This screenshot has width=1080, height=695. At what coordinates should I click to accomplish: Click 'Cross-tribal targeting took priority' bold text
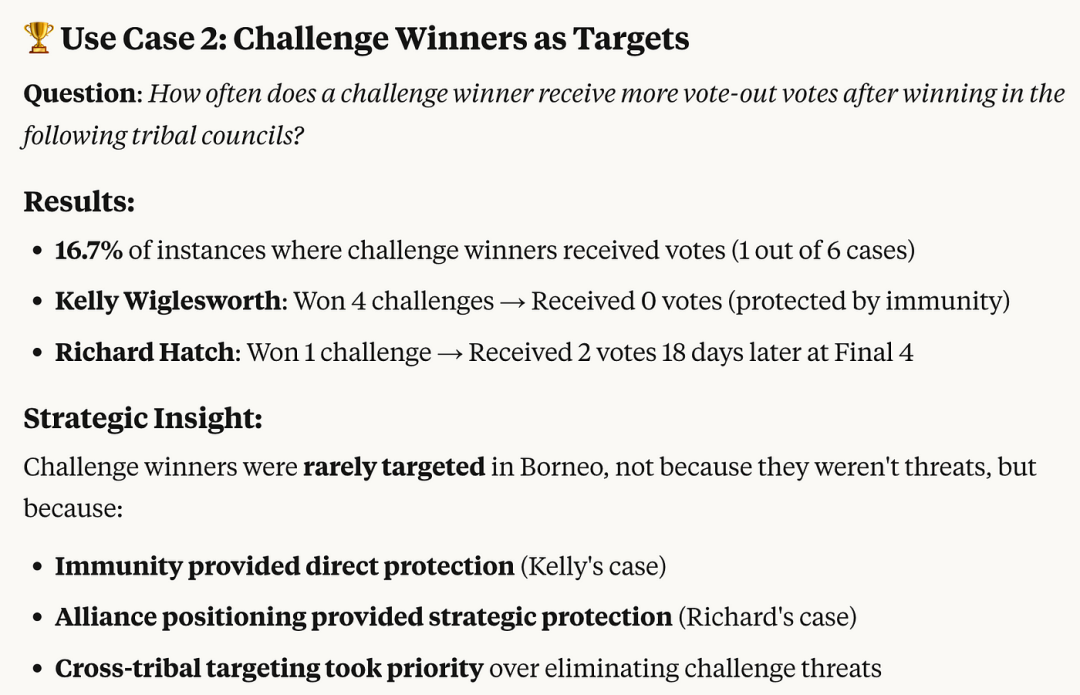269,668
